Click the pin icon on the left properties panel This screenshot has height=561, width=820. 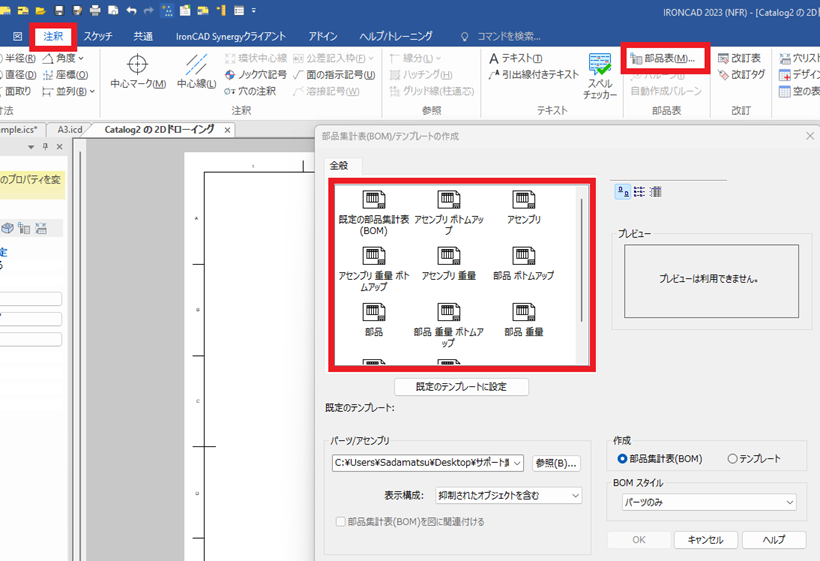coord(45,147)
